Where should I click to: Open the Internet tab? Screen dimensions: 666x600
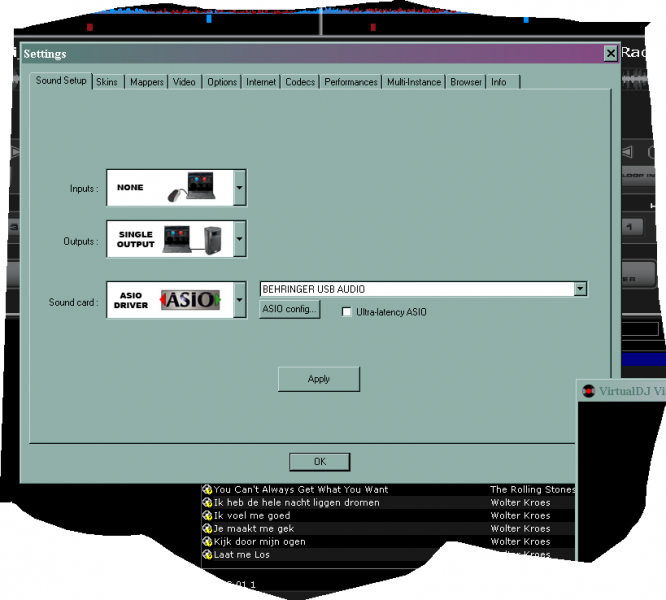click(x=261, y=82)
